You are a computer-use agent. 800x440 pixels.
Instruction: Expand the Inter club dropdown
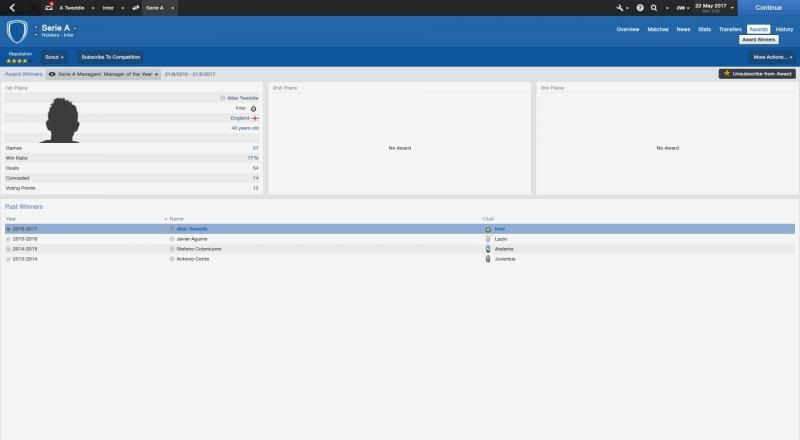[x=122, y=8]
